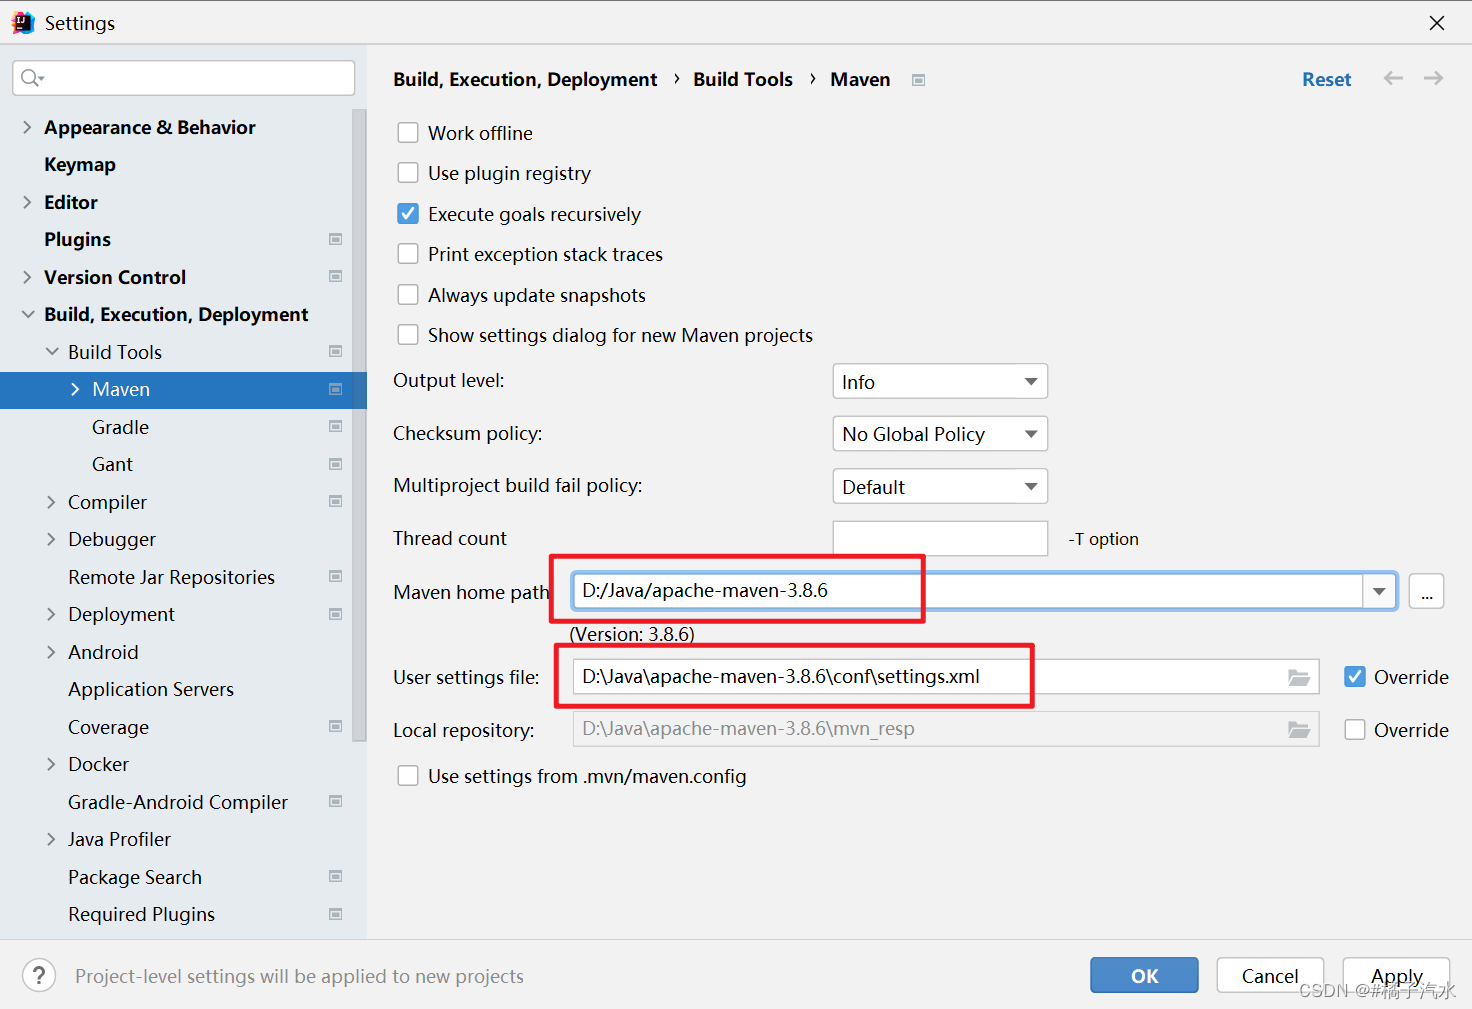The width and height of the screenshot is (1472, 1009).
Task: Open Application Servers settings
Action: click(x=151, y=689)
